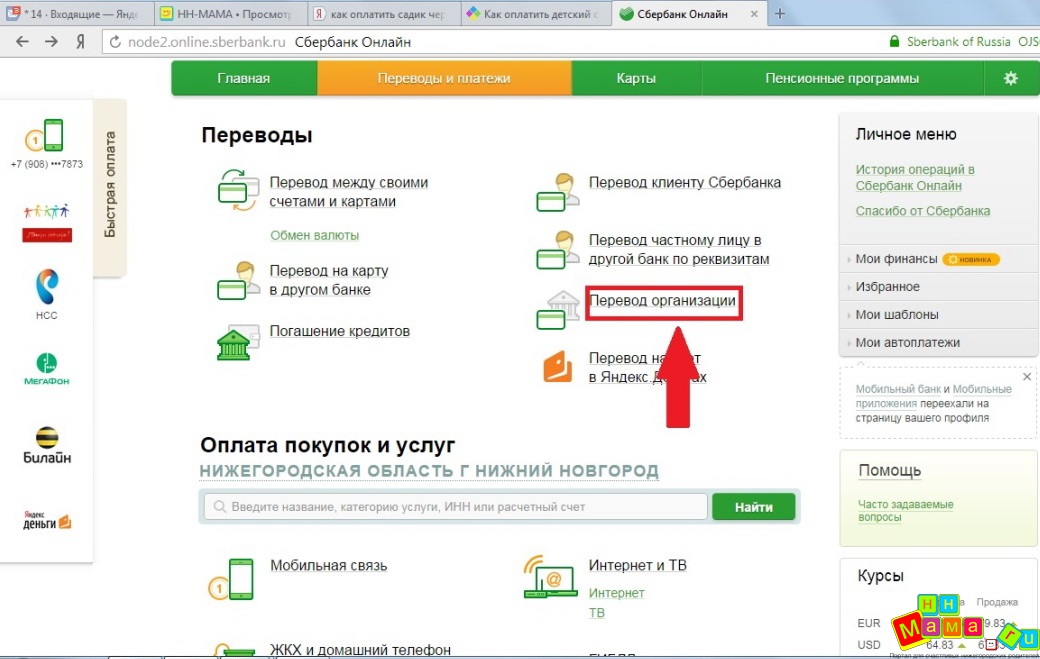Switch to the Входящие Яндекс browser tab
1040x659 pixels.
click(77, 14)
